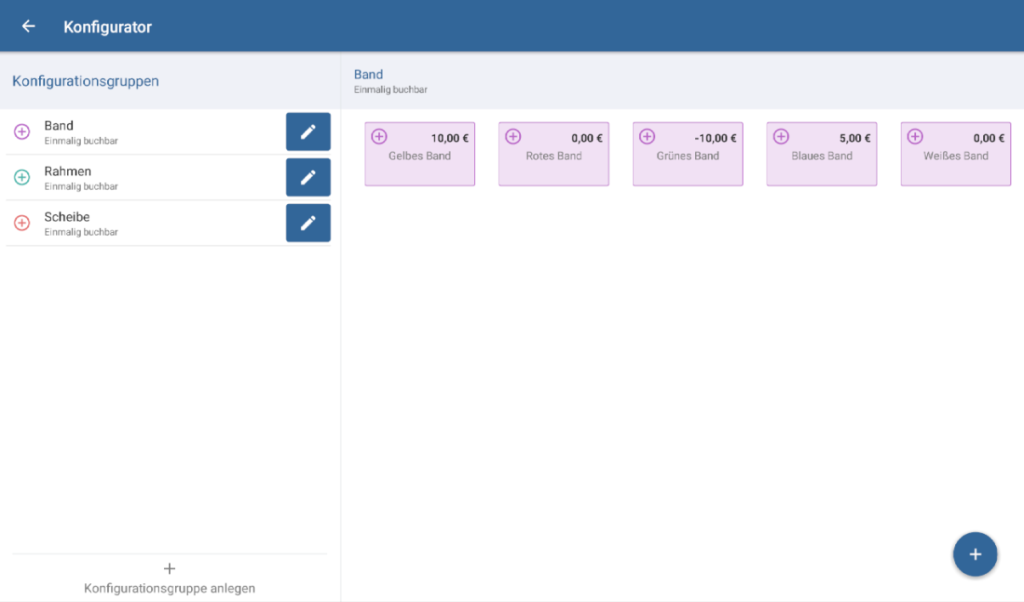Click the plus circle on Rotes Band
Viewport: 1024px width, 602px height.
coord(513,137)
